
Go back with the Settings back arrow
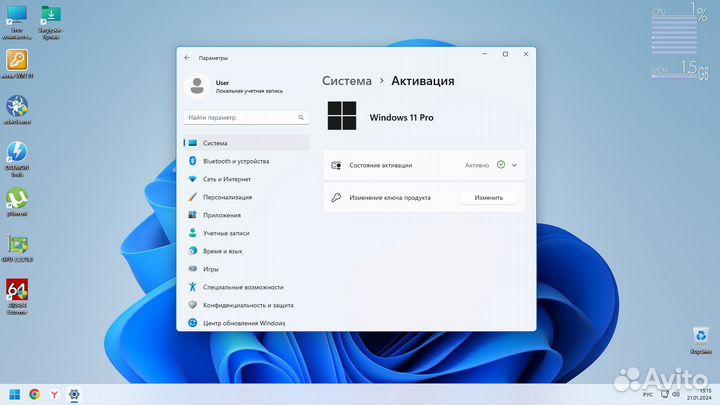pyautogui.click(x=187, y=58)
